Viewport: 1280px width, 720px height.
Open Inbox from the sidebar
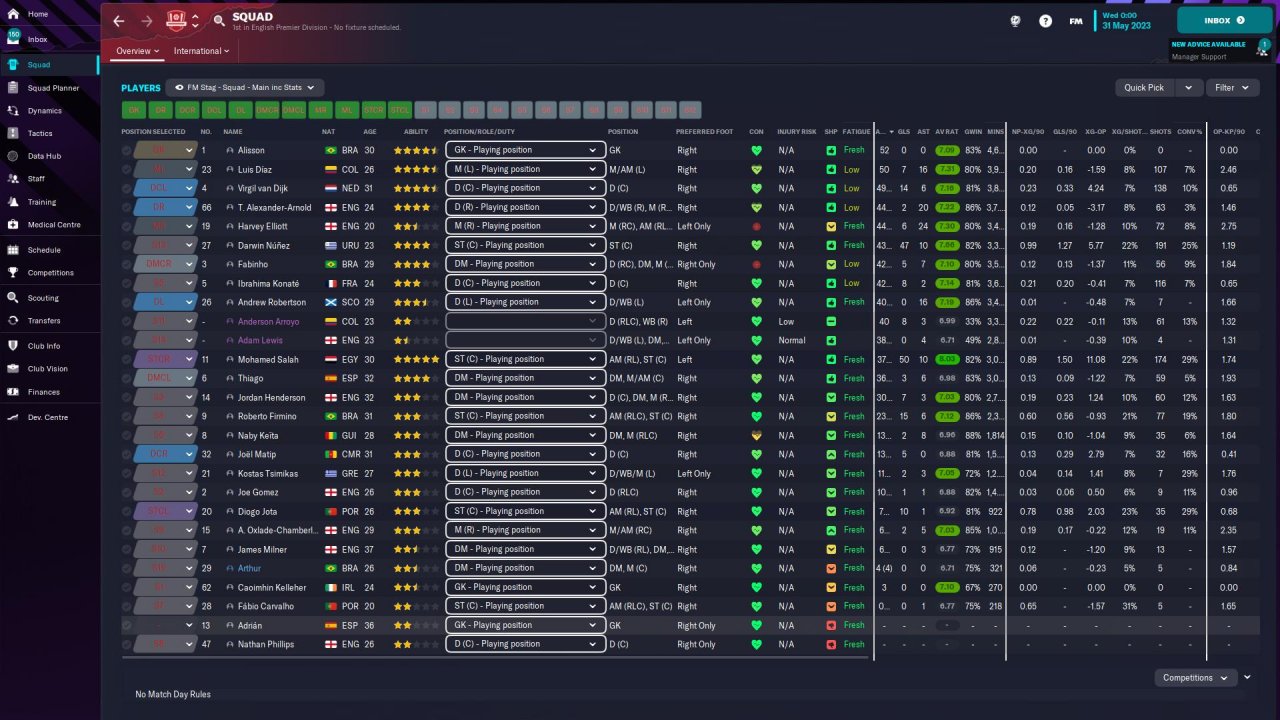point(37,39)
